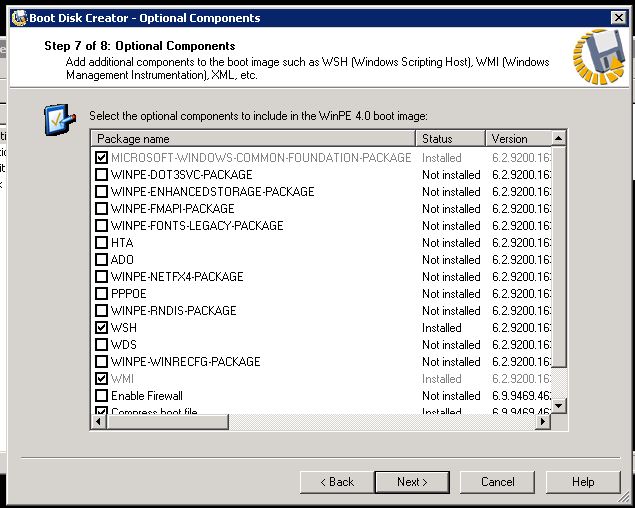The width and height of the screenshot is (635, 508).
Task: Open Help for this step
Action: click(583, 482)
